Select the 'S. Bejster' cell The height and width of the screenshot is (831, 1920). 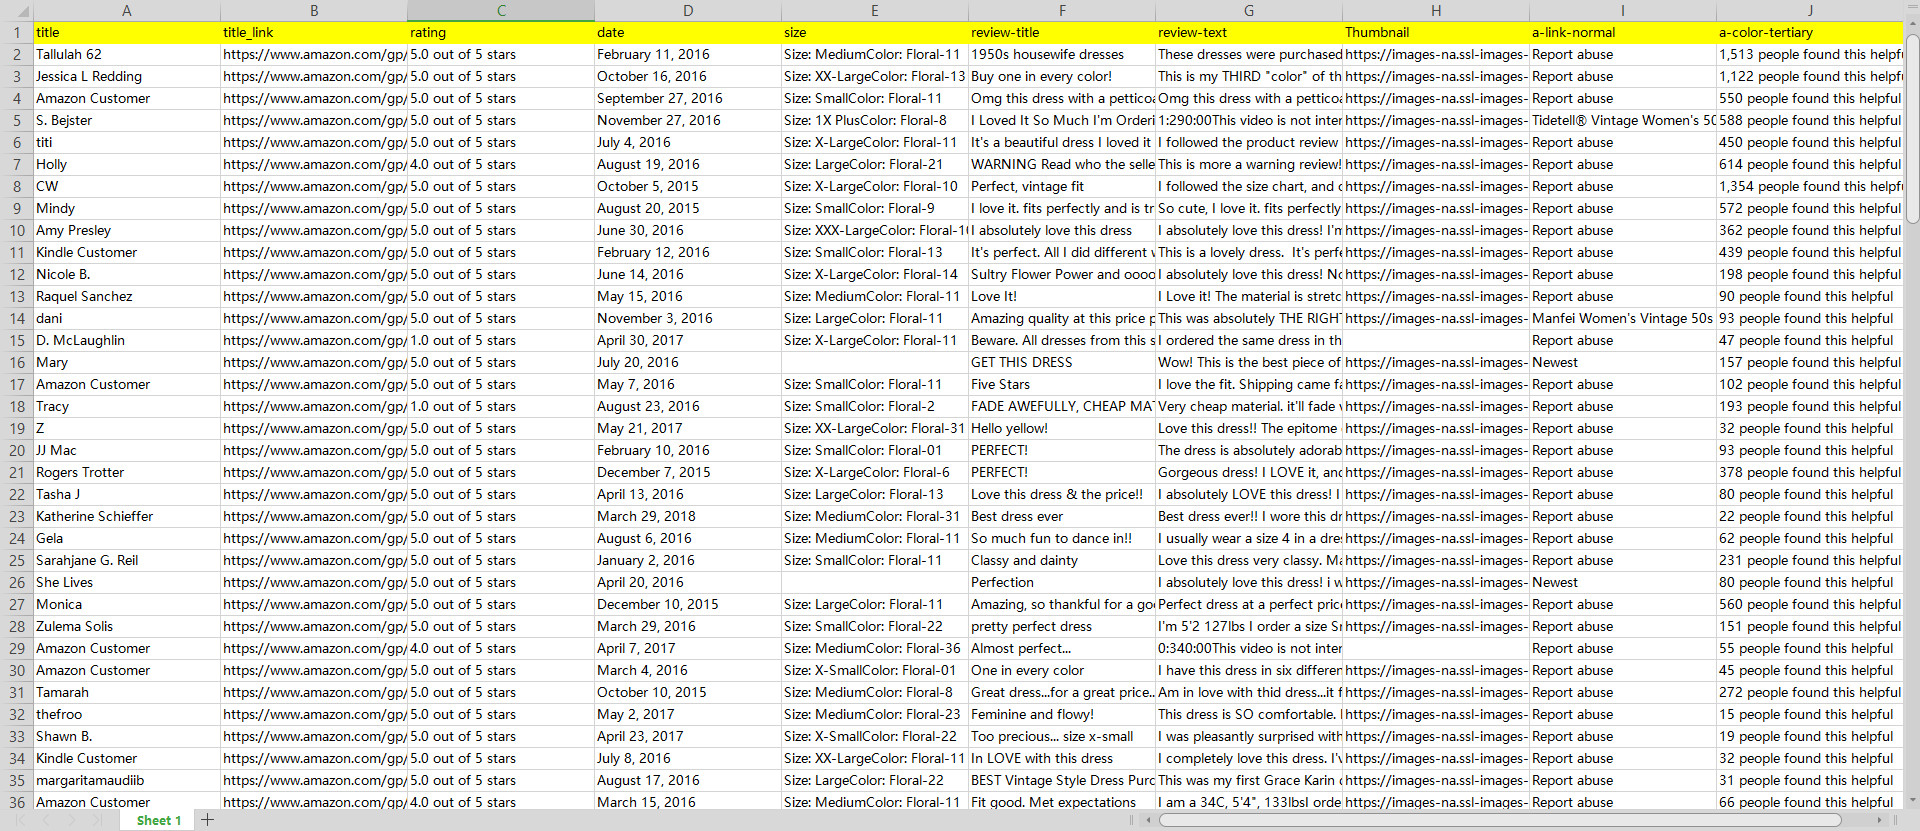127,120
